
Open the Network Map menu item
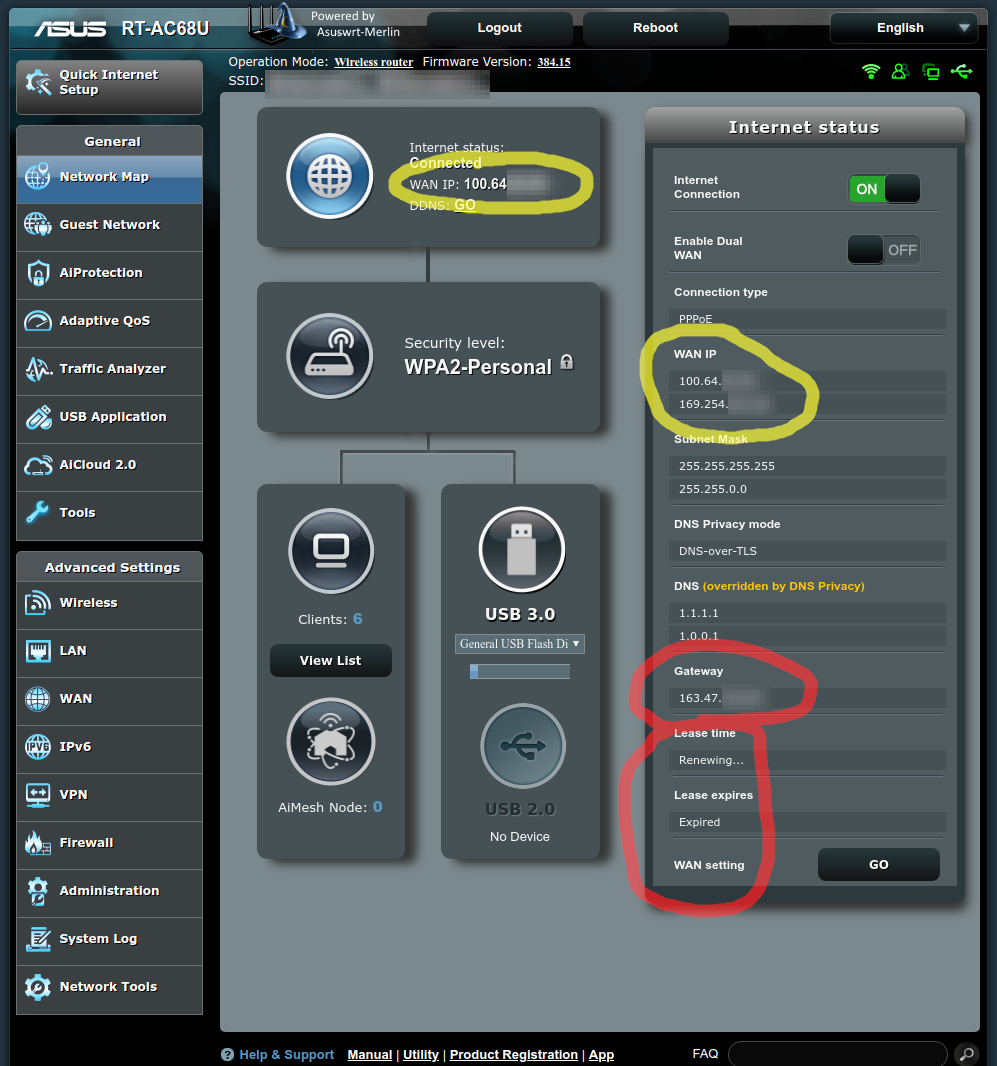click(x=109, y=177)
